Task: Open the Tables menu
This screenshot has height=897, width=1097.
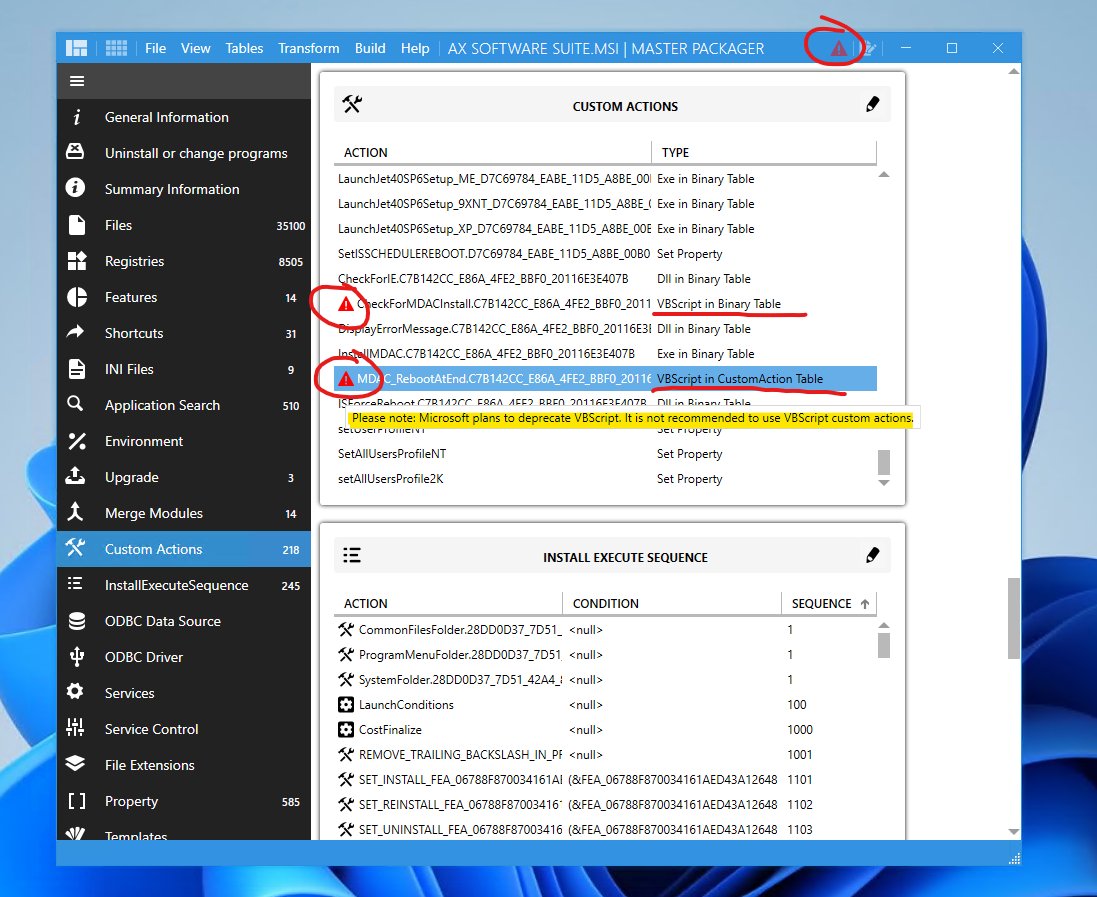Action: pyautogui.click(x=244, y=48)
